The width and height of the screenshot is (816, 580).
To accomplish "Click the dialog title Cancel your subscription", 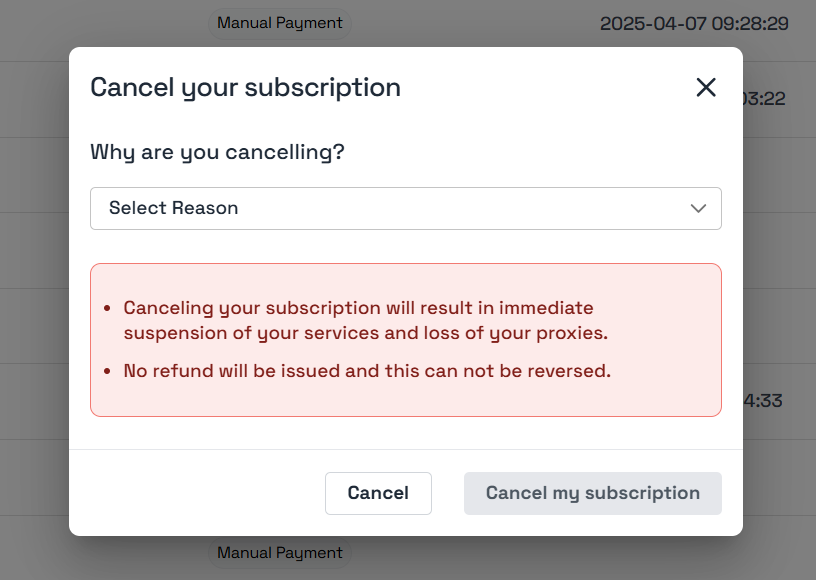I will click(x=245, y=87).
